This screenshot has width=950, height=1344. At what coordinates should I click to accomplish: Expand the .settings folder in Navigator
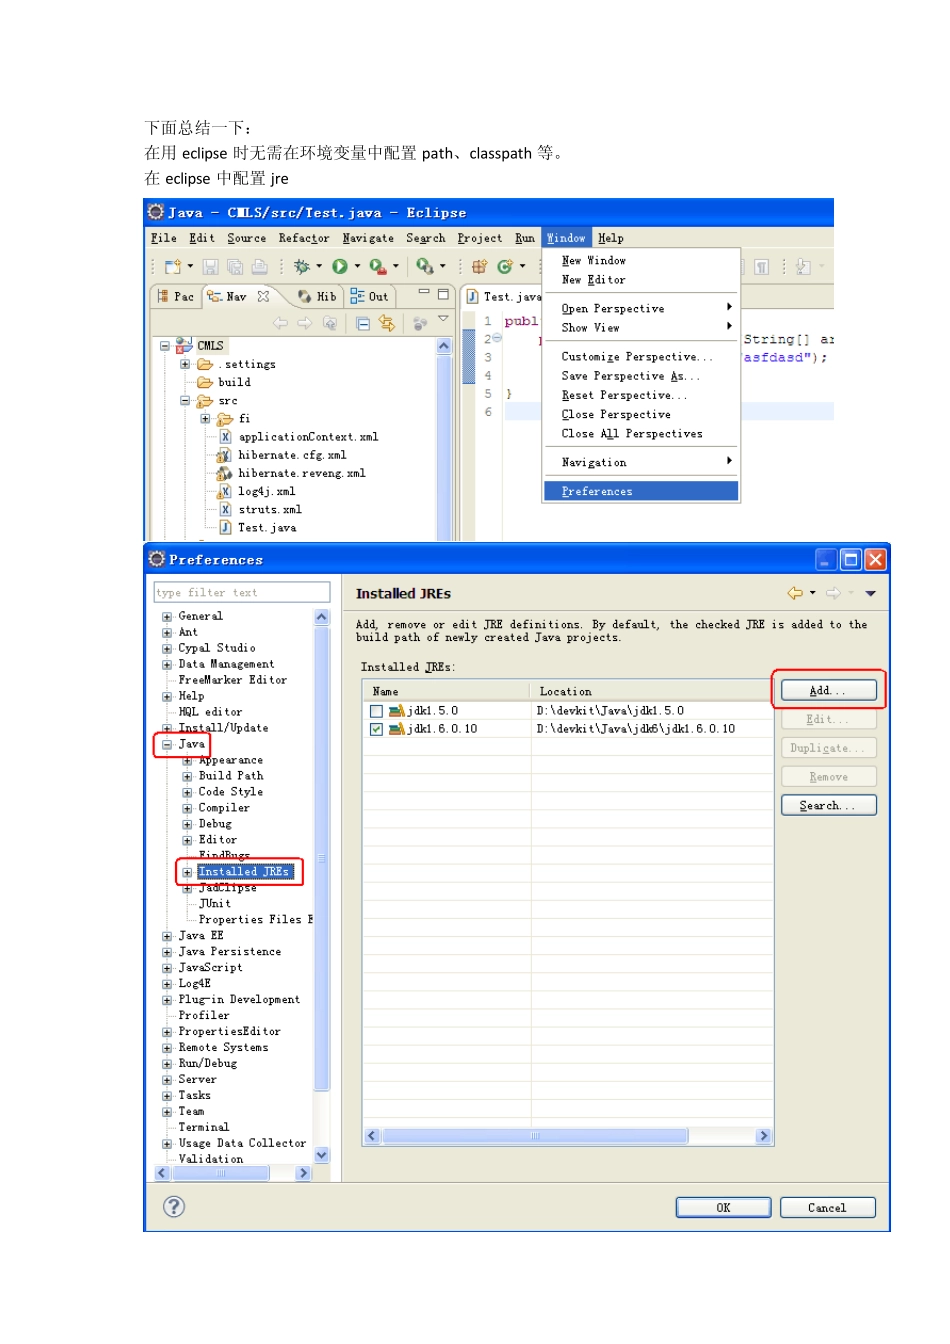coord(185,364)
